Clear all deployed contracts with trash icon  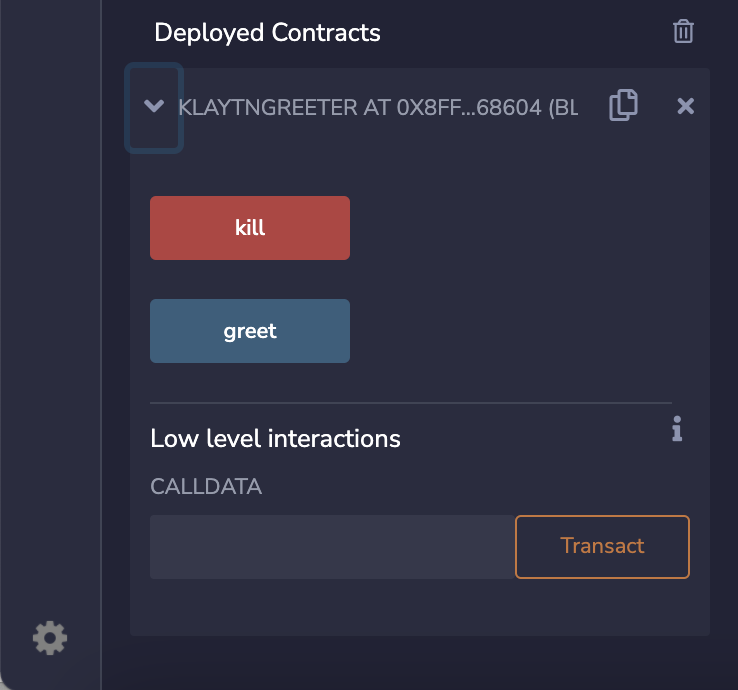point(683,32)
